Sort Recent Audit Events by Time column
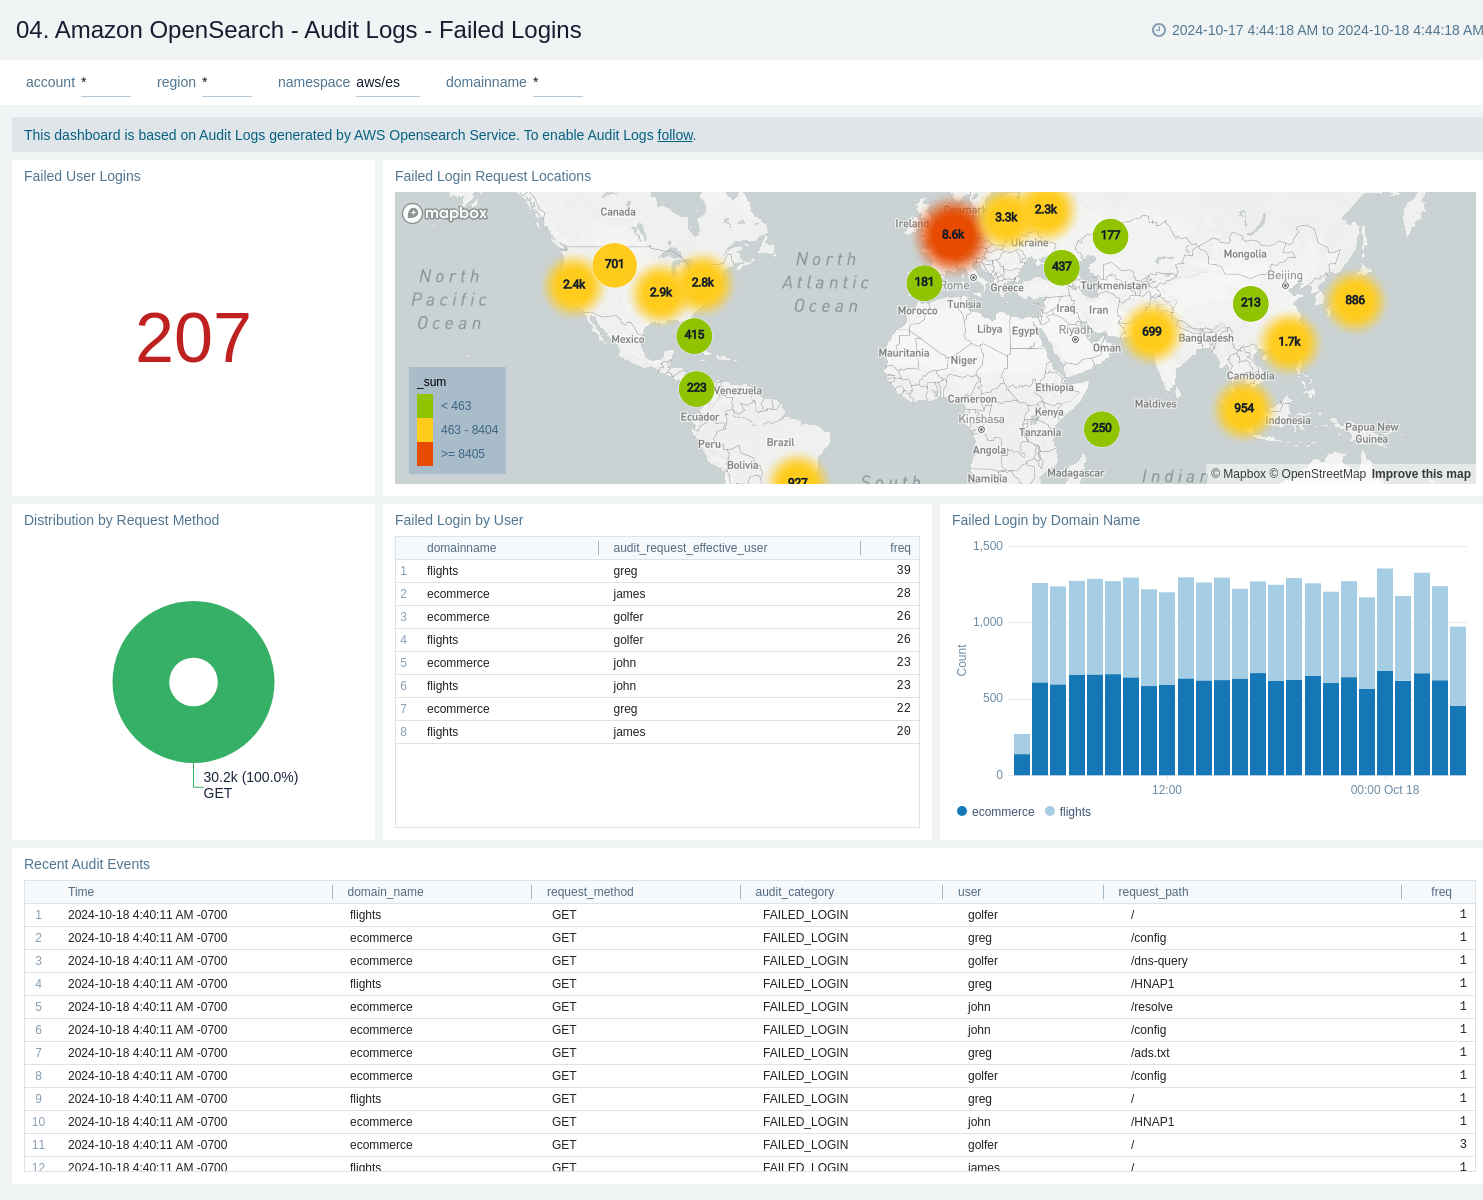Screen dimensions: 1483x1200 pos(81,892)
